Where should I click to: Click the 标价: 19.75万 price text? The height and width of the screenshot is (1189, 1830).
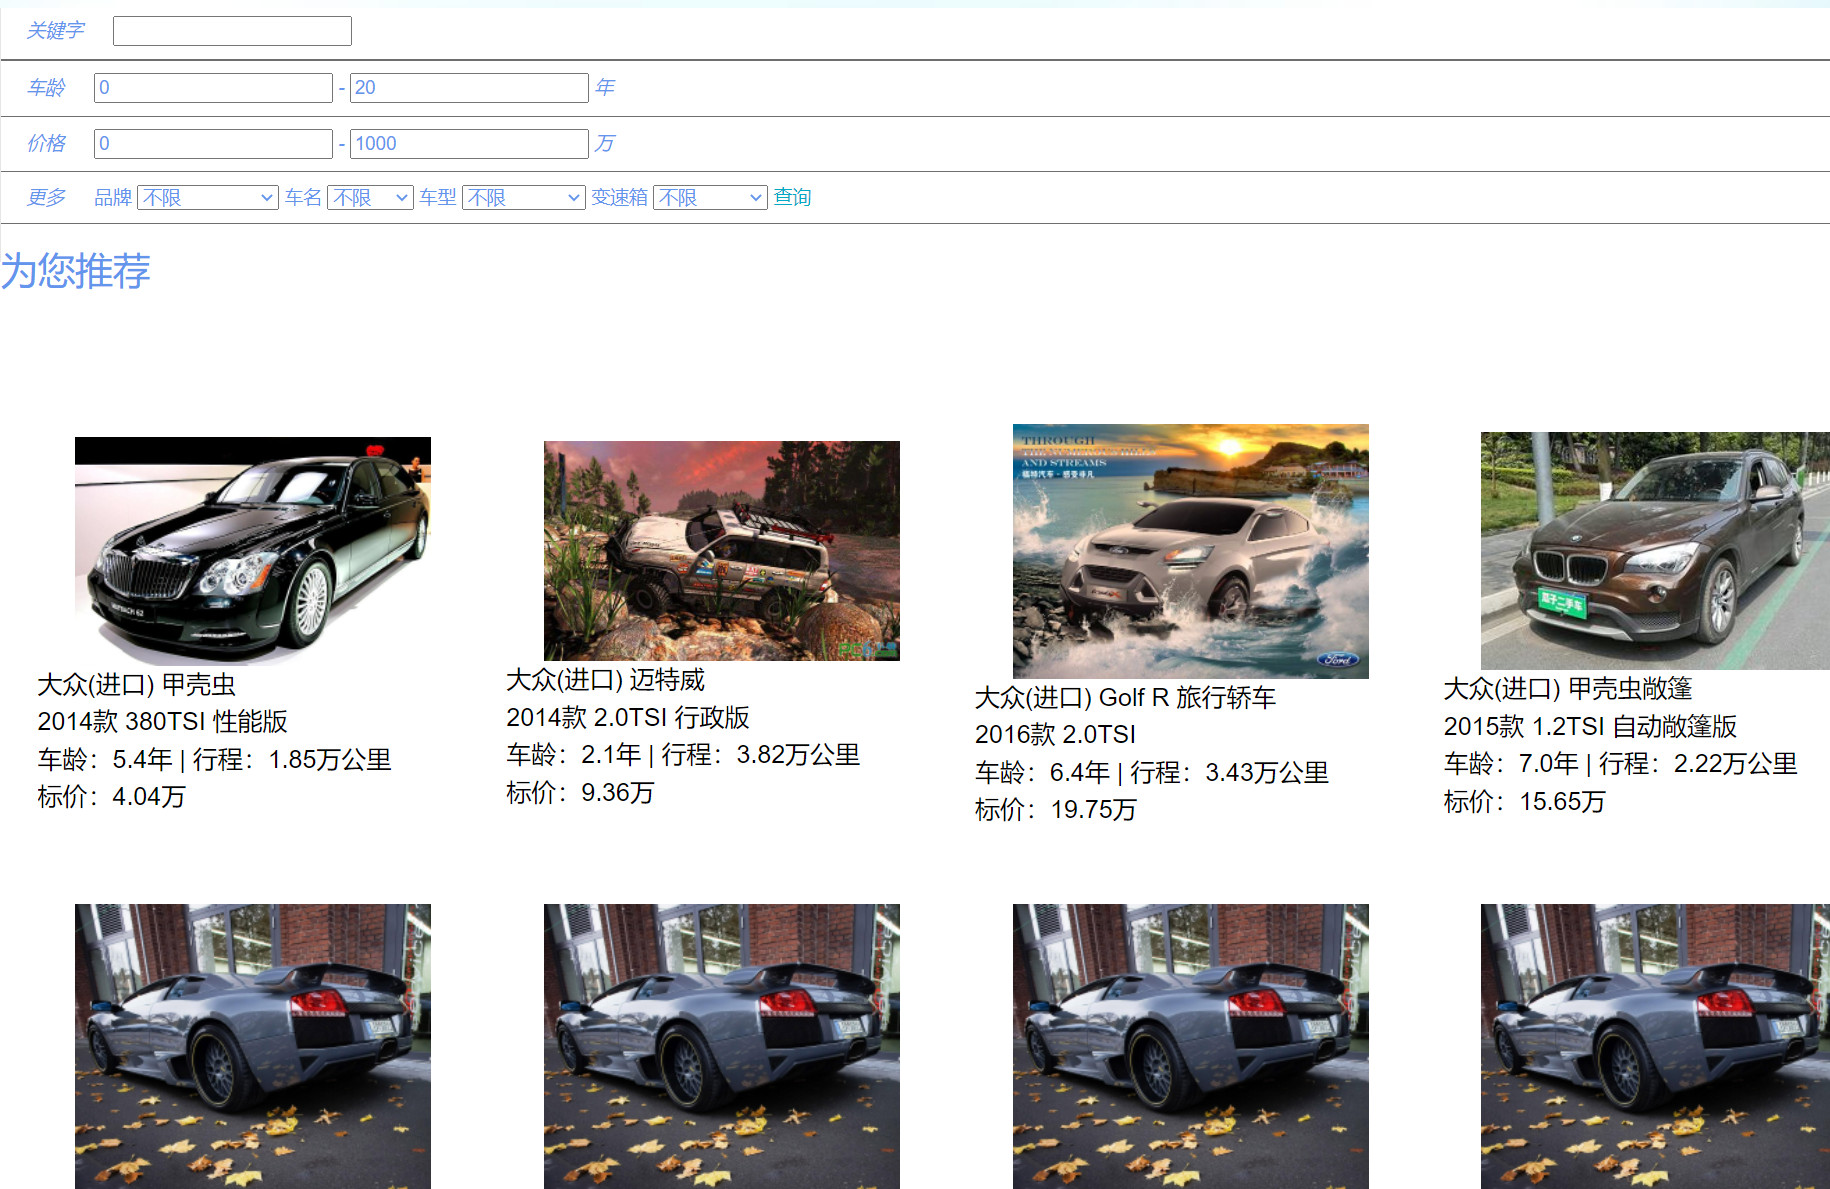coord(1056,810)
